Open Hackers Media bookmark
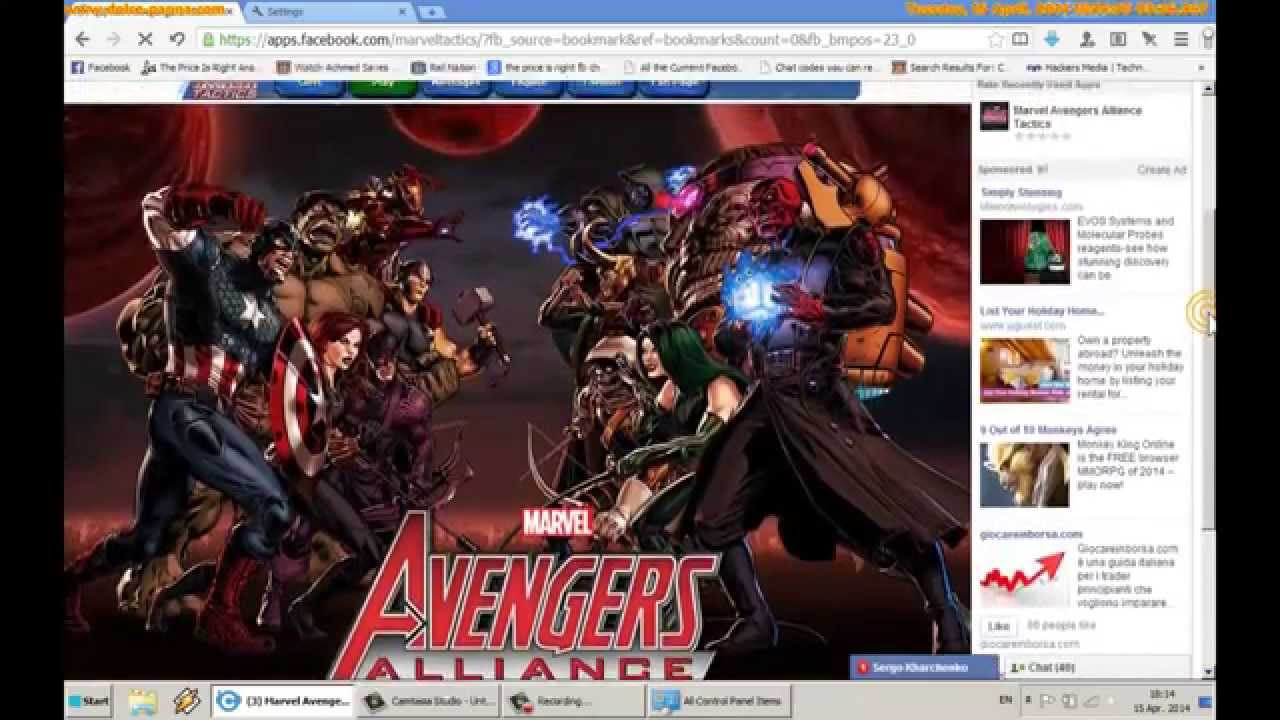 pyautogui.click(x=1086, y=67)
